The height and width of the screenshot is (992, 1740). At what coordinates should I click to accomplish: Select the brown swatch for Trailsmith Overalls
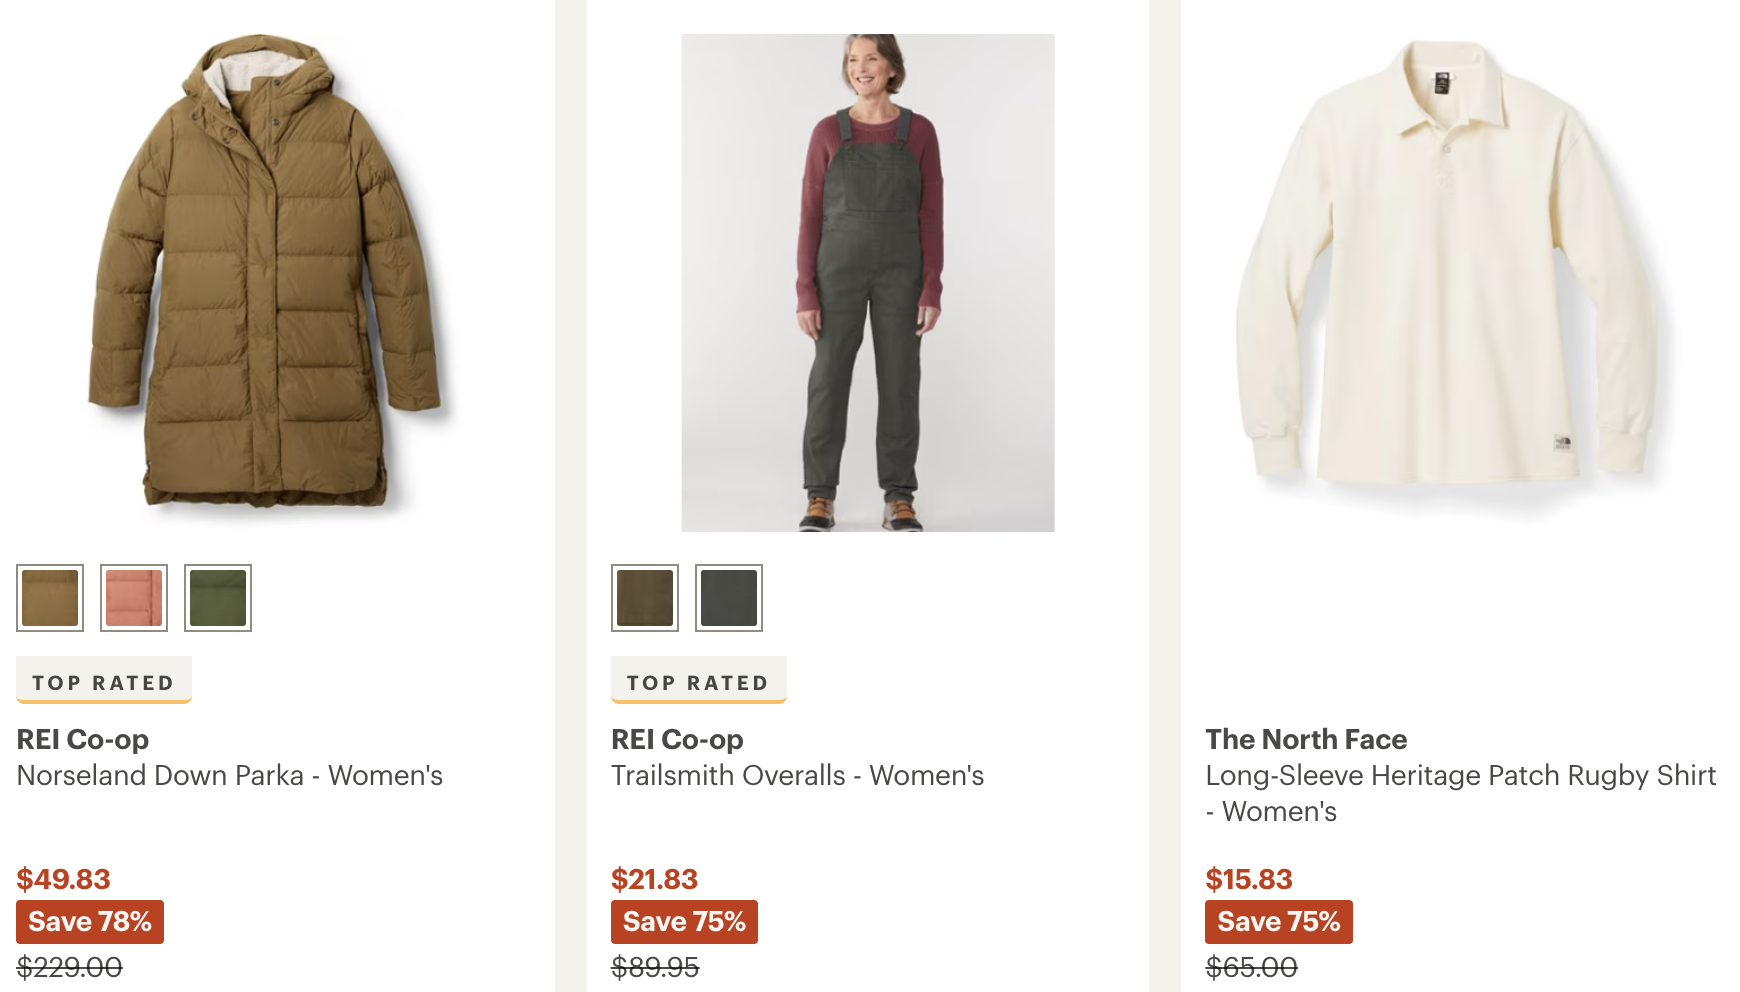(x=645, y=598)
